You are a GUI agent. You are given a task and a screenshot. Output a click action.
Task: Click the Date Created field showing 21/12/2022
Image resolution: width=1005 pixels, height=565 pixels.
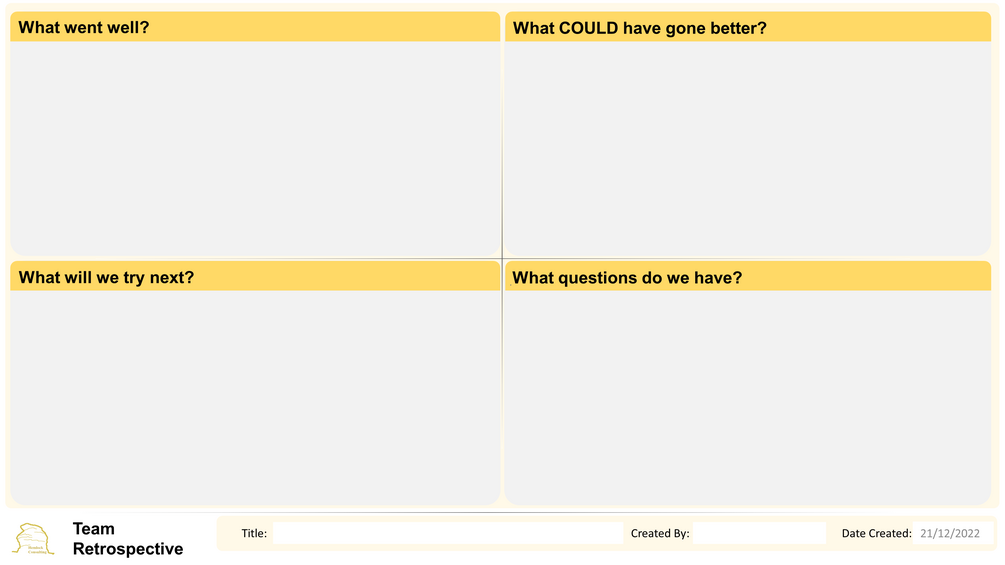pyautogui.click(x=949, y=534)
